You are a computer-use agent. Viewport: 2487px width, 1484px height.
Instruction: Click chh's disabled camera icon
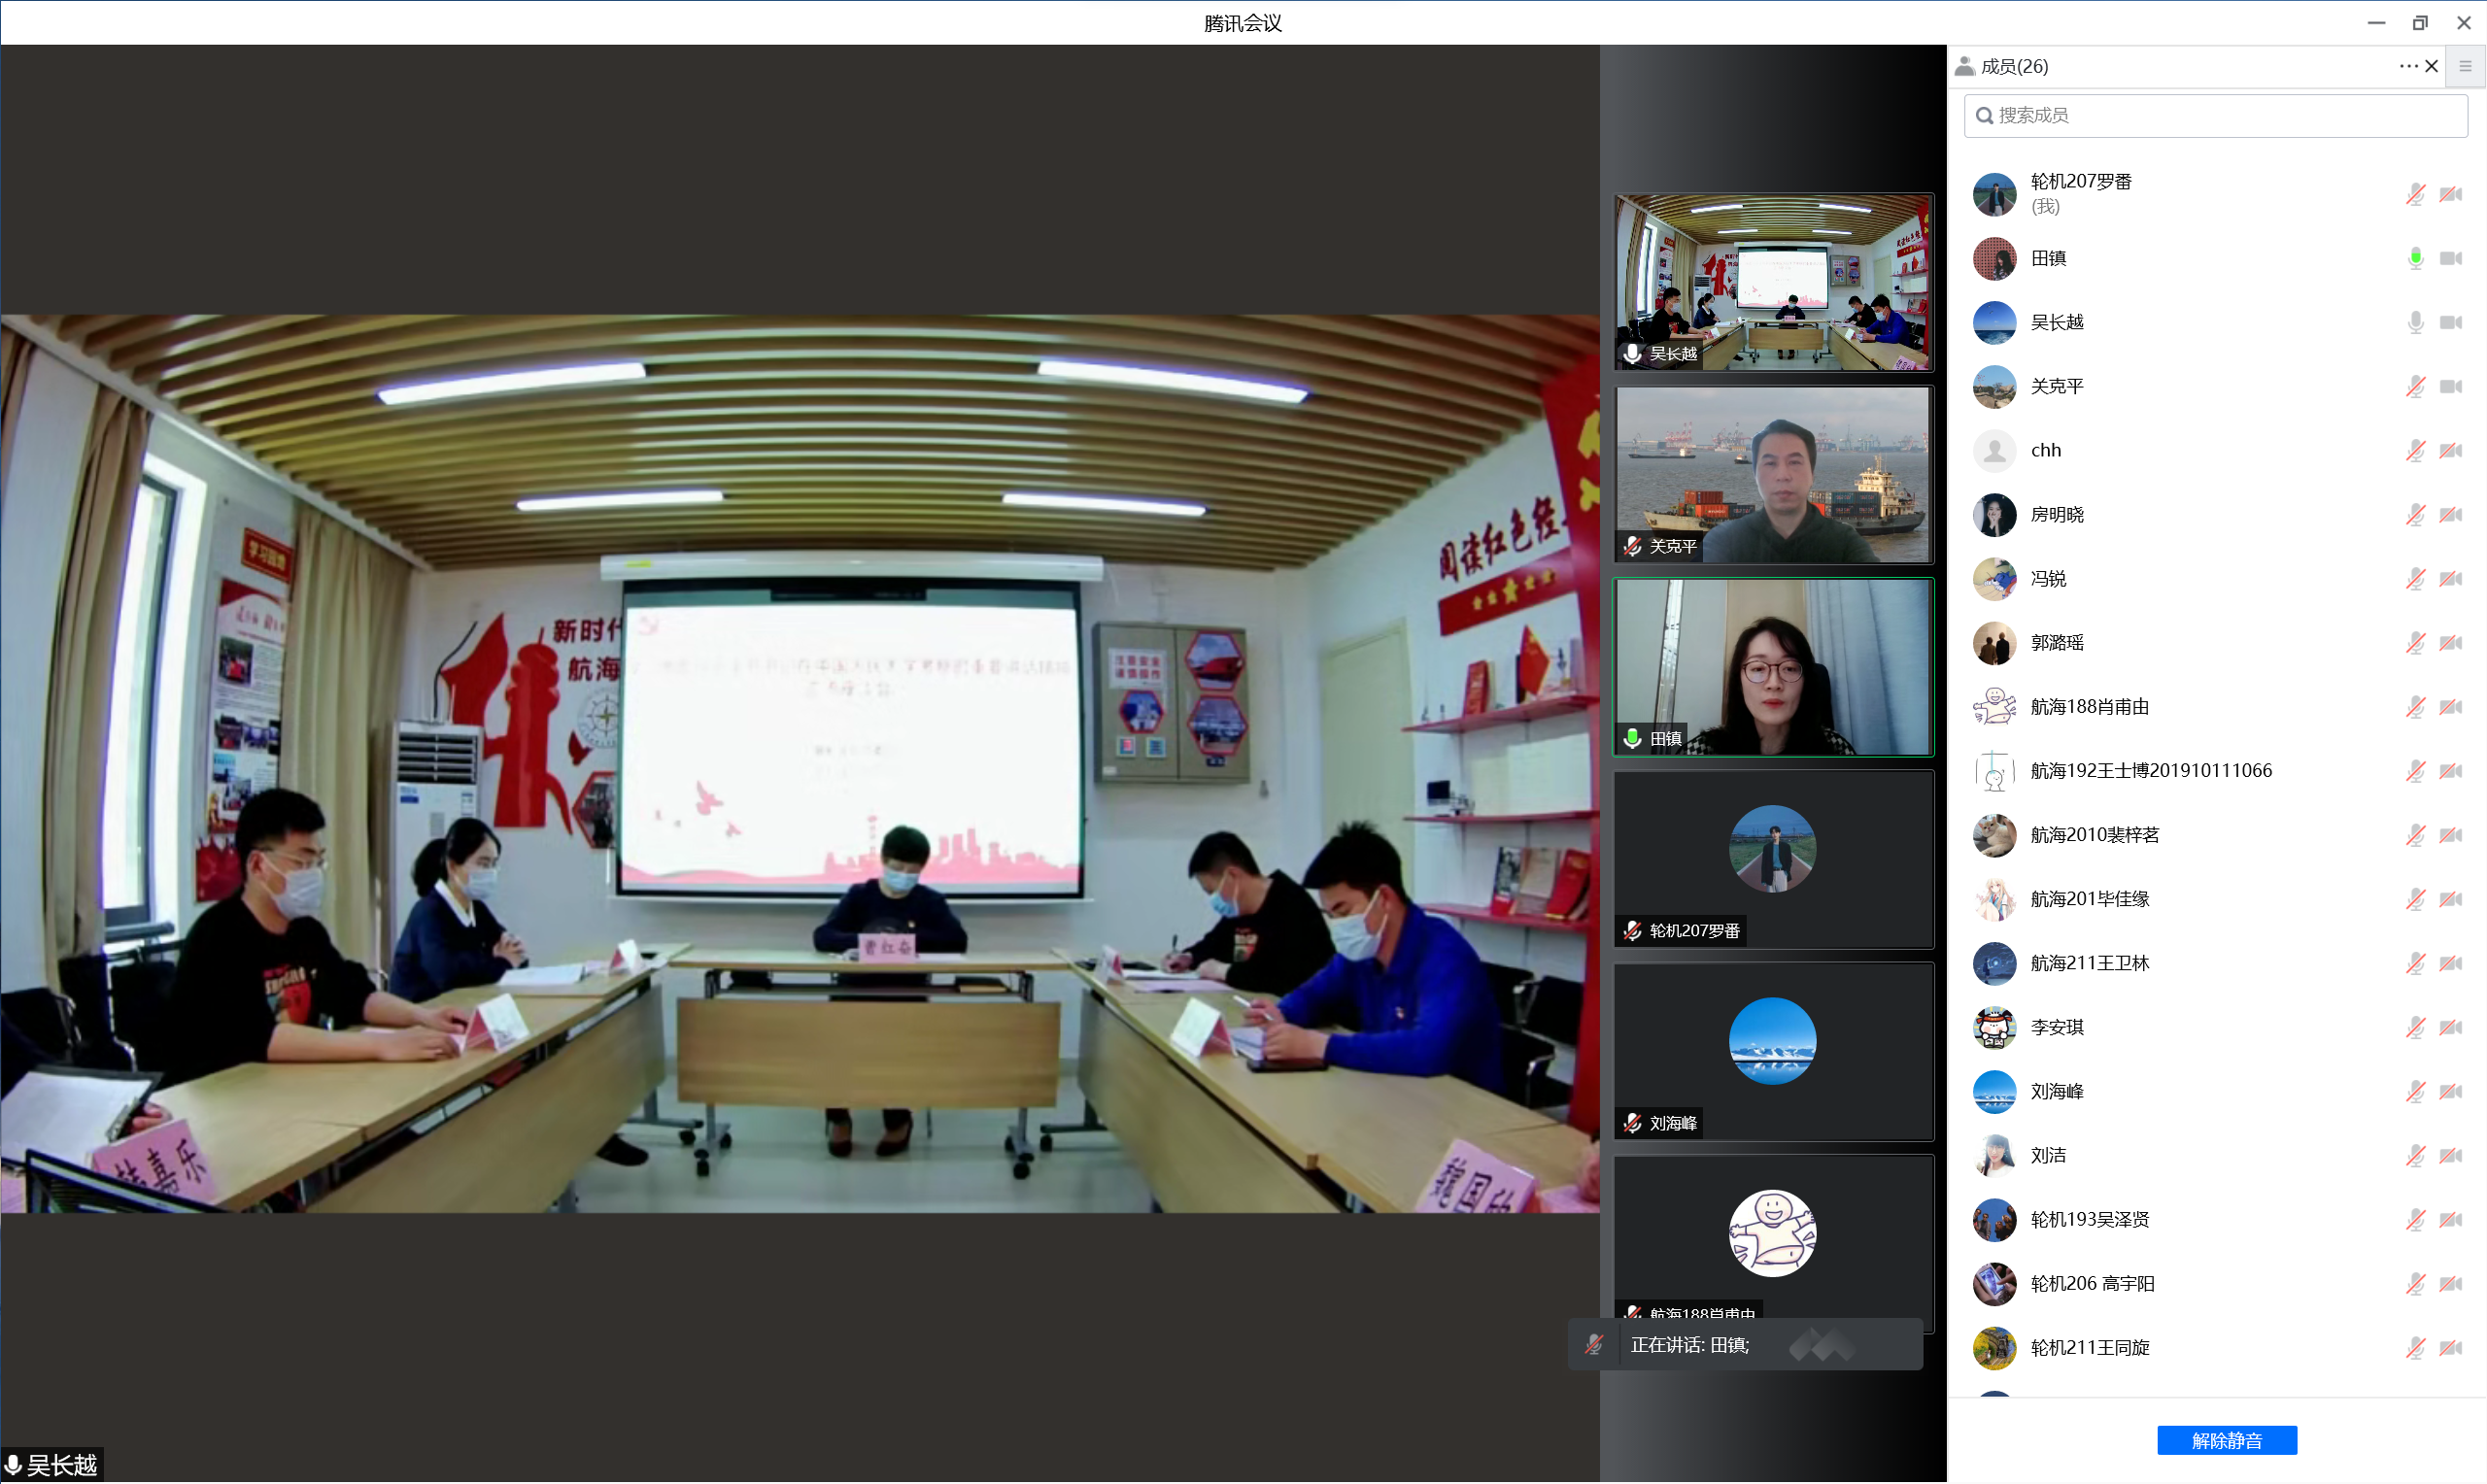pyautogui.click(x=2450, y=450)
